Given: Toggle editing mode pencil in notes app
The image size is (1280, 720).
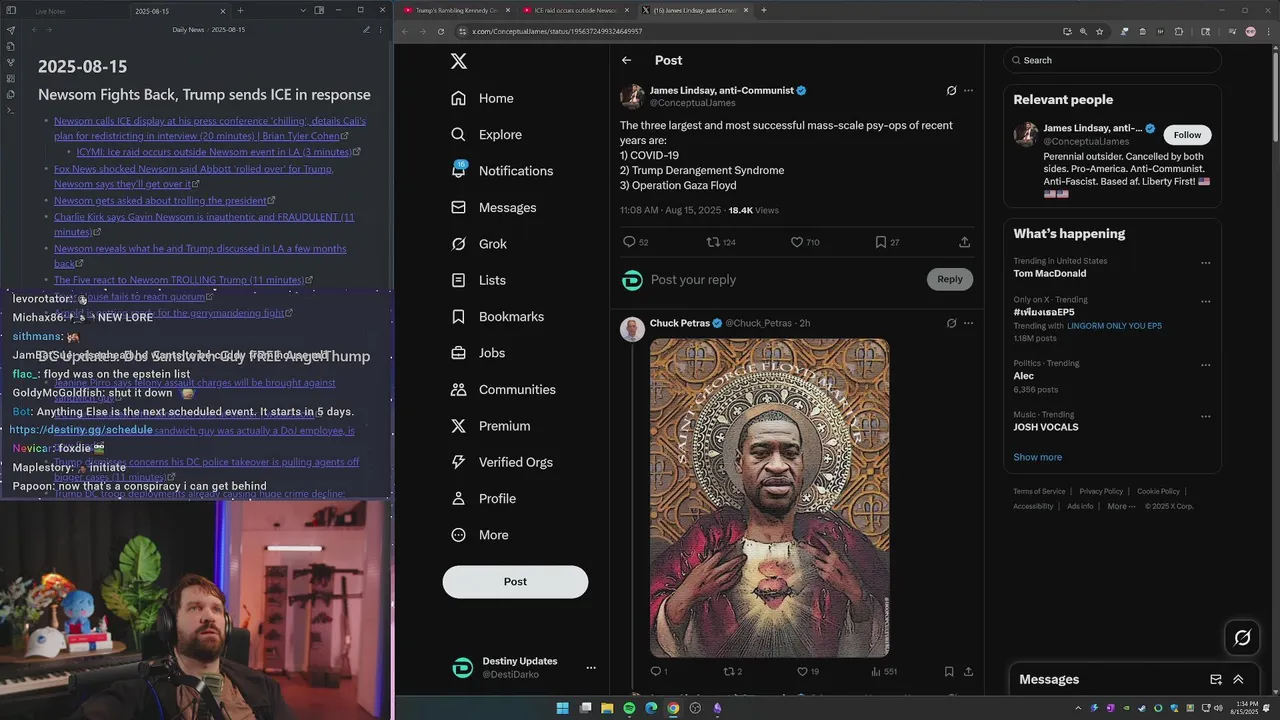Looking at the screenshot, I should tap(366, 30).
